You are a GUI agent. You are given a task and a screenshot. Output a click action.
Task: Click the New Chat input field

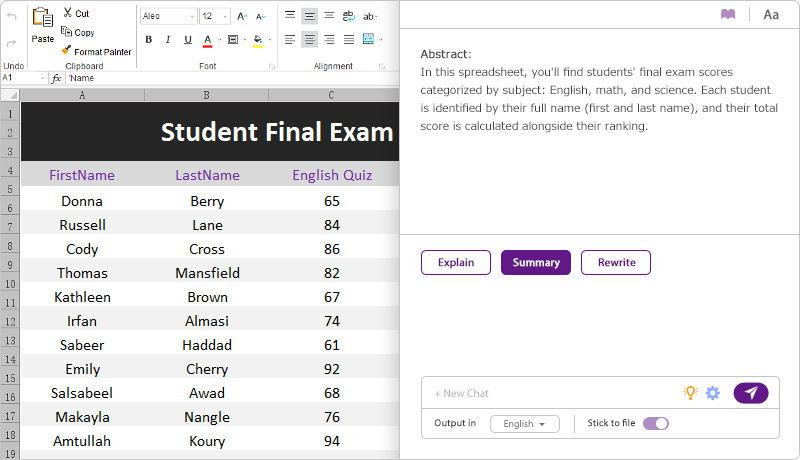[550, 393]
